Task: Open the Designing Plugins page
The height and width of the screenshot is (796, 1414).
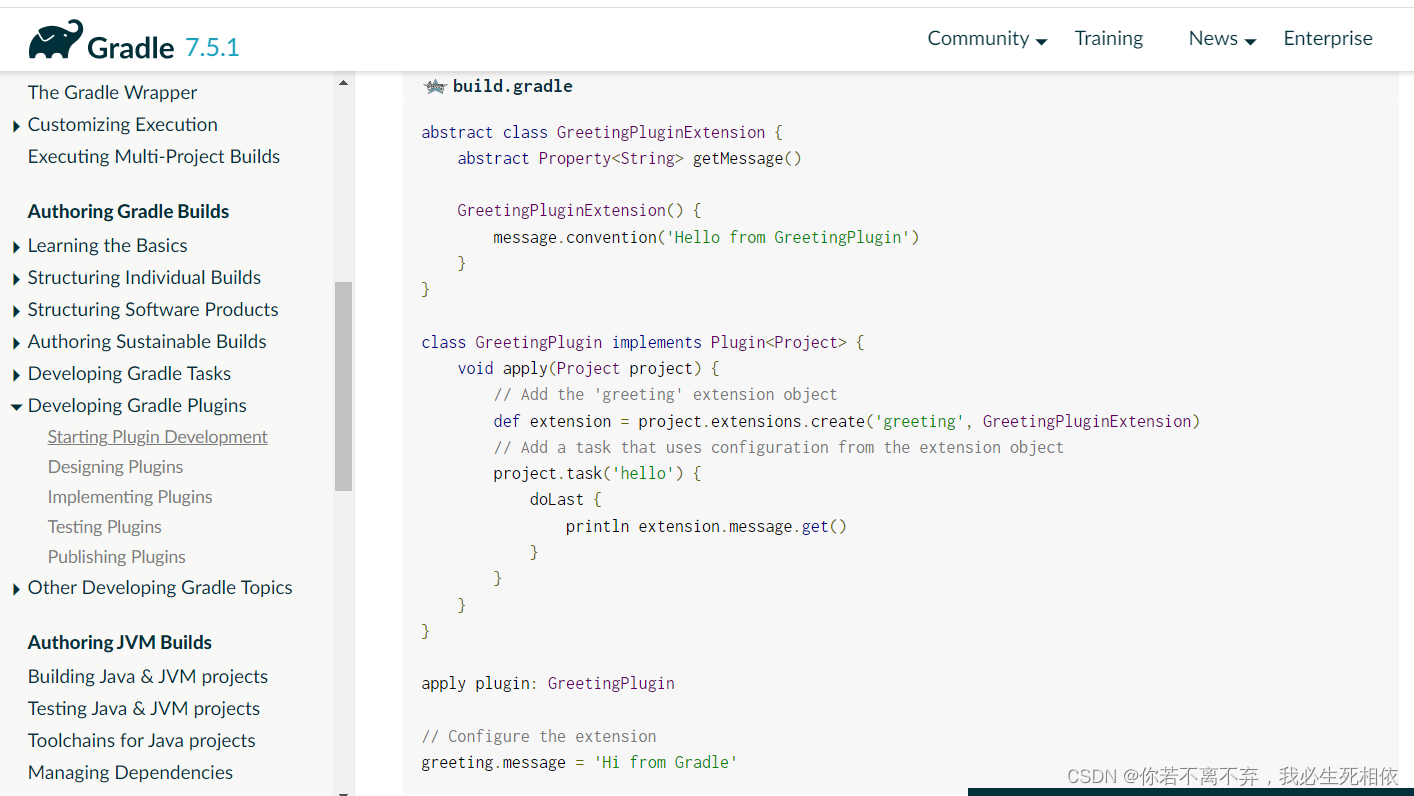Action: 115,466
